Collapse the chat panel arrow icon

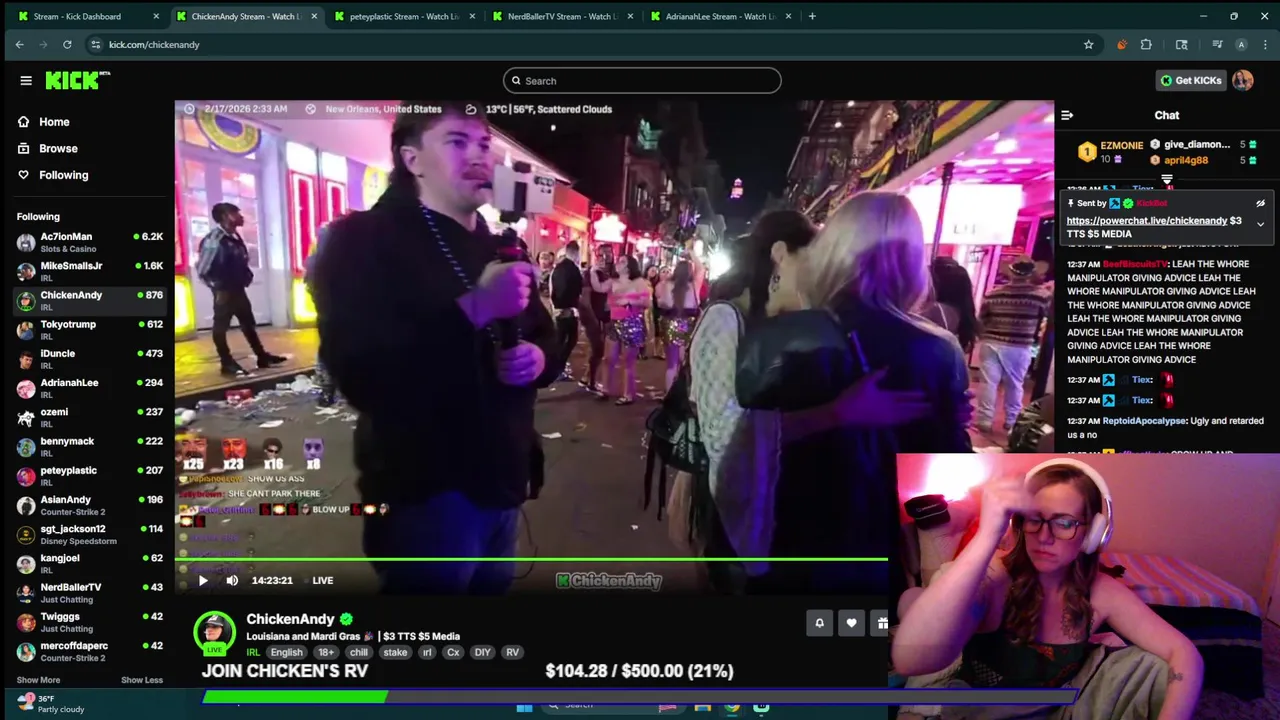(1067, 115)
